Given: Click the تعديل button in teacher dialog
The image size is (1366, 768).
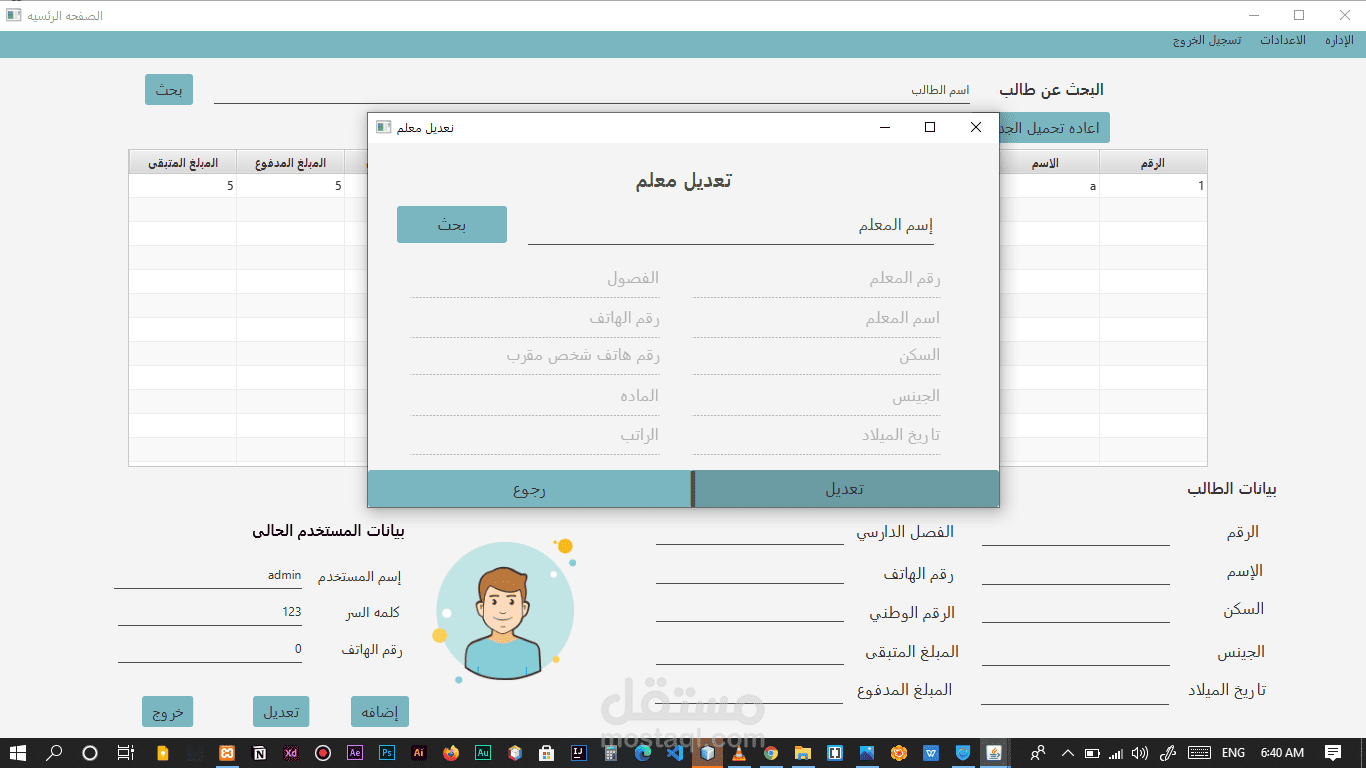Looking at the screenshot, I should click(845, 489).
